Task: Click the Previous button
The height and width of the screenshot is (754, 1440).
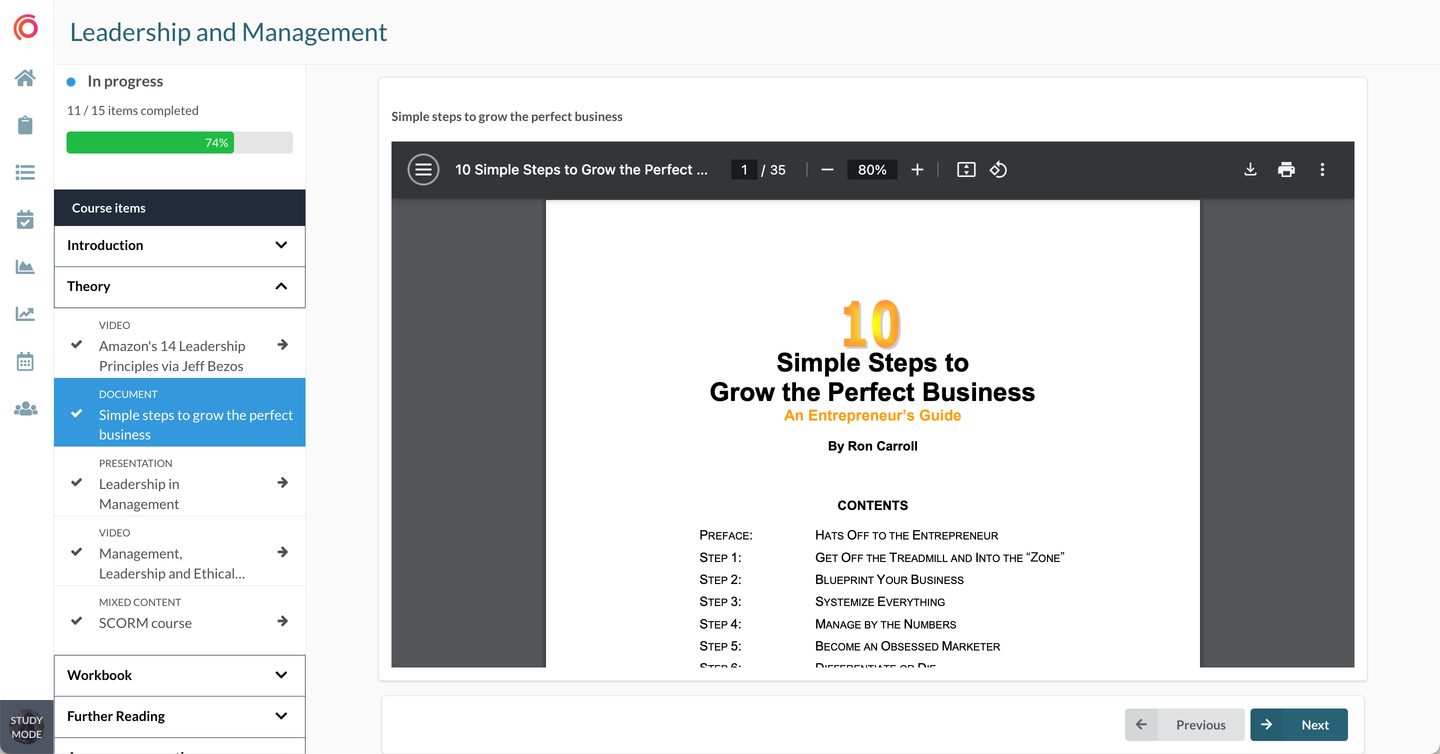Action: tap(1185, 725)
